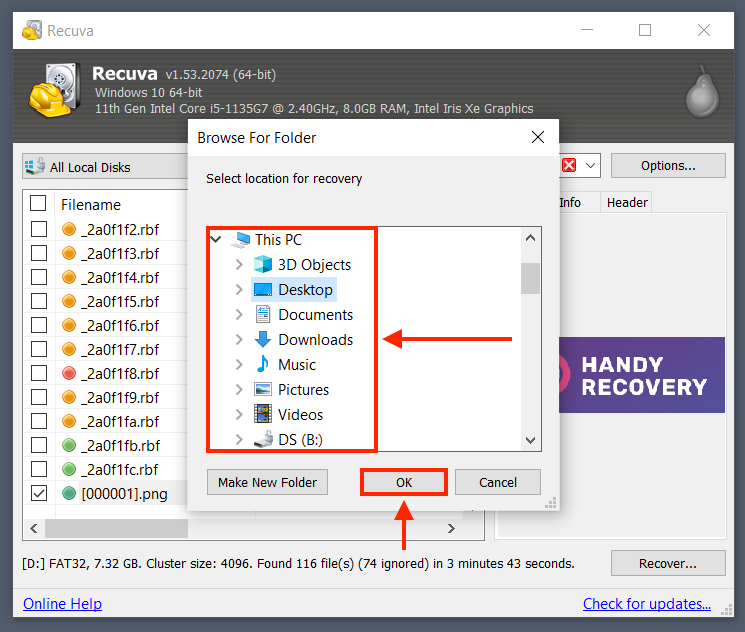Check the box for _2a0f1f5.rbf
745x632 pixels.
pos(39,301)
